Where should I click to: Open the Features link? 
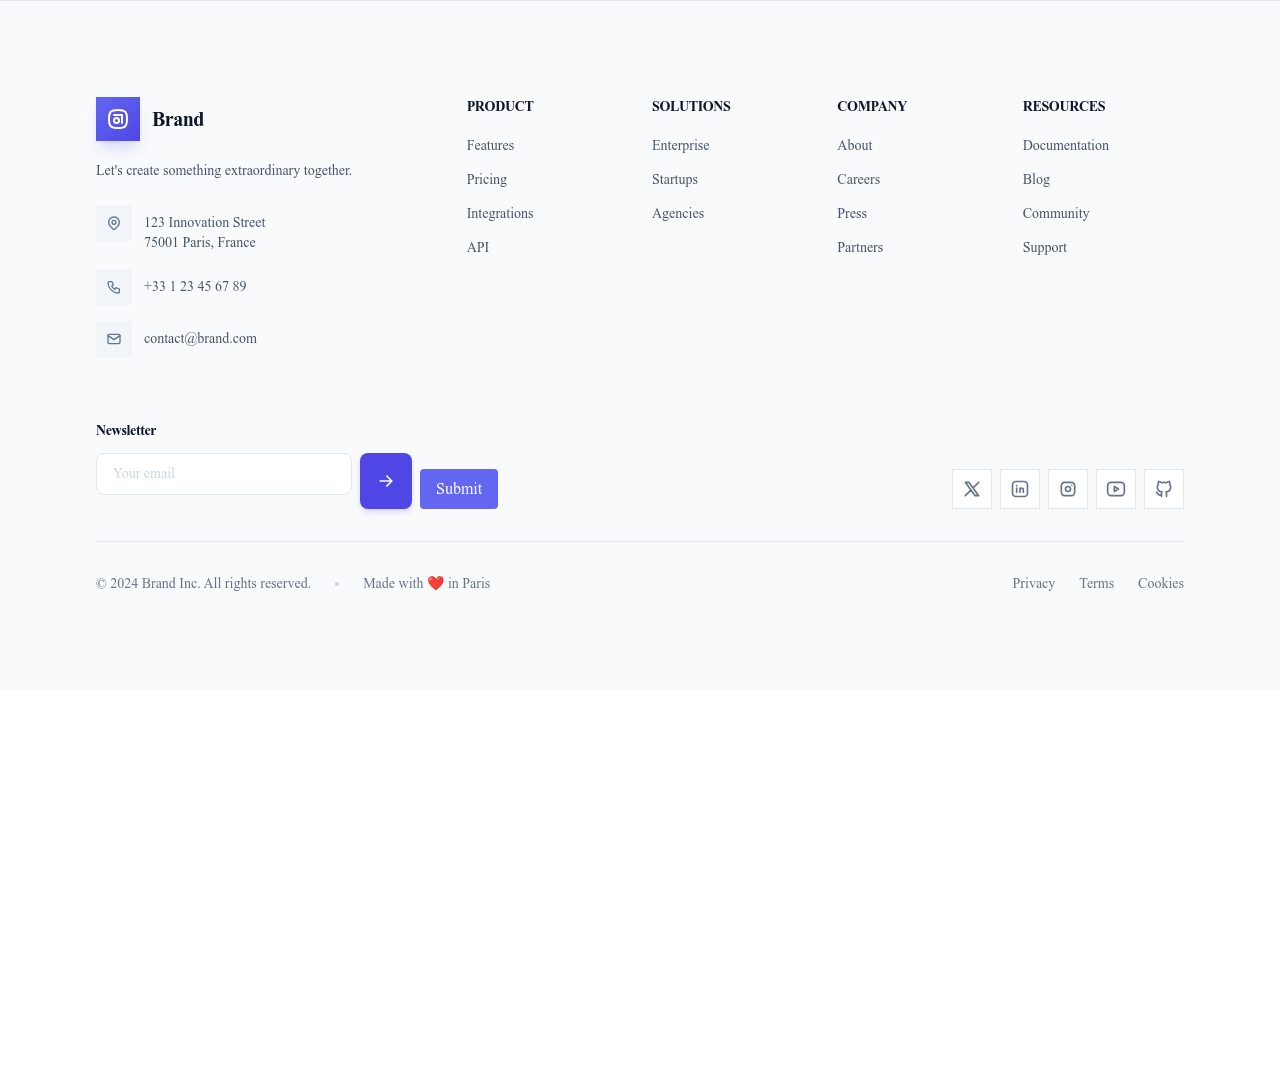[490, 145]
